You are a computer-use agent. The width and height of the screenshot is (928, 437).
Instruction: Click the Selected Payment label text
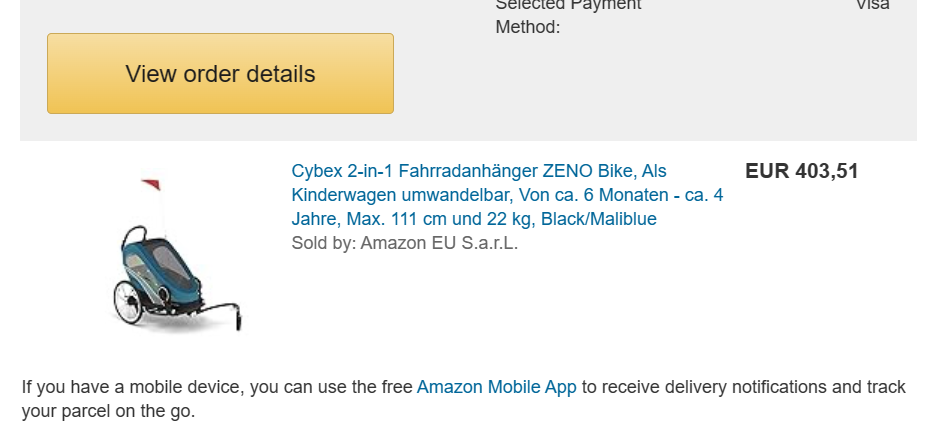(x=568, y=5)
